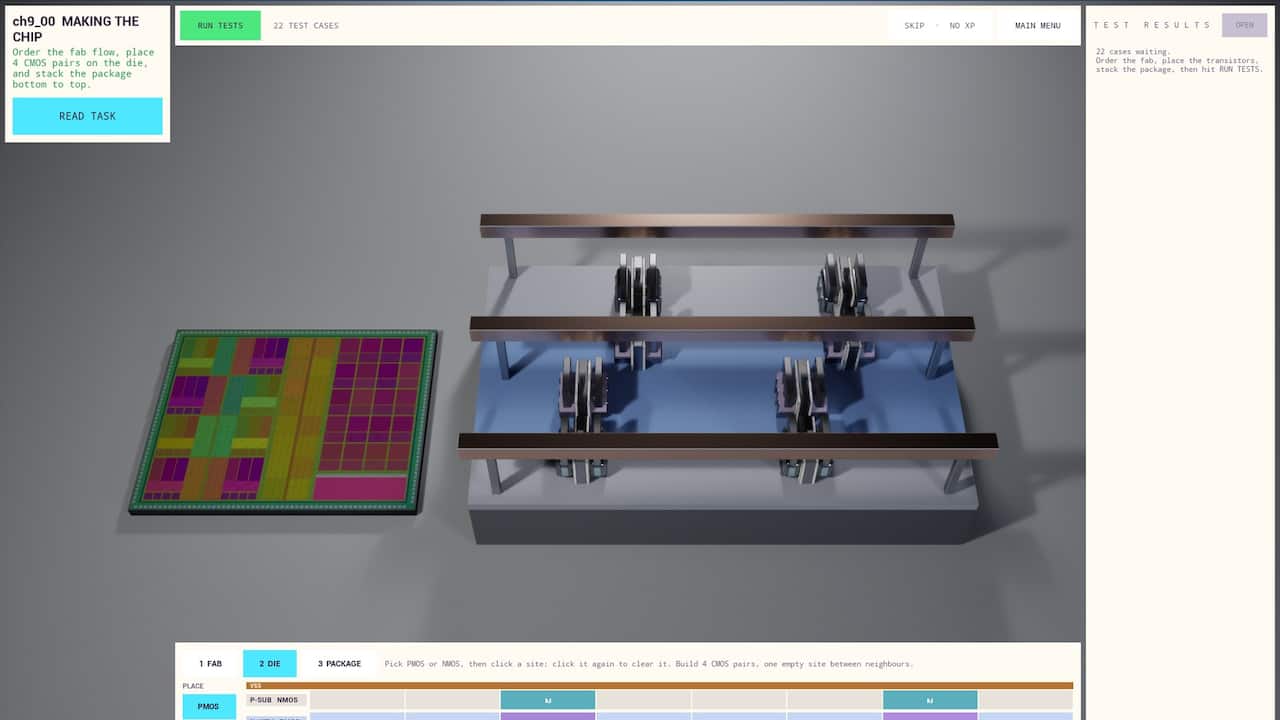1280x720 pixels.
Task: Open the READ TASK instructions
Action: (x=87, y=116)
